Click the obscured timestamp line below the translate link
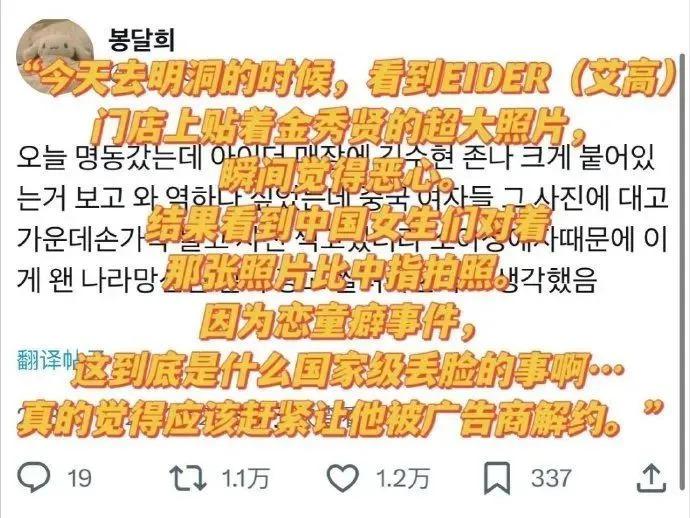The height and width of the screenshot is (518, 690). [x=186, y=414]
